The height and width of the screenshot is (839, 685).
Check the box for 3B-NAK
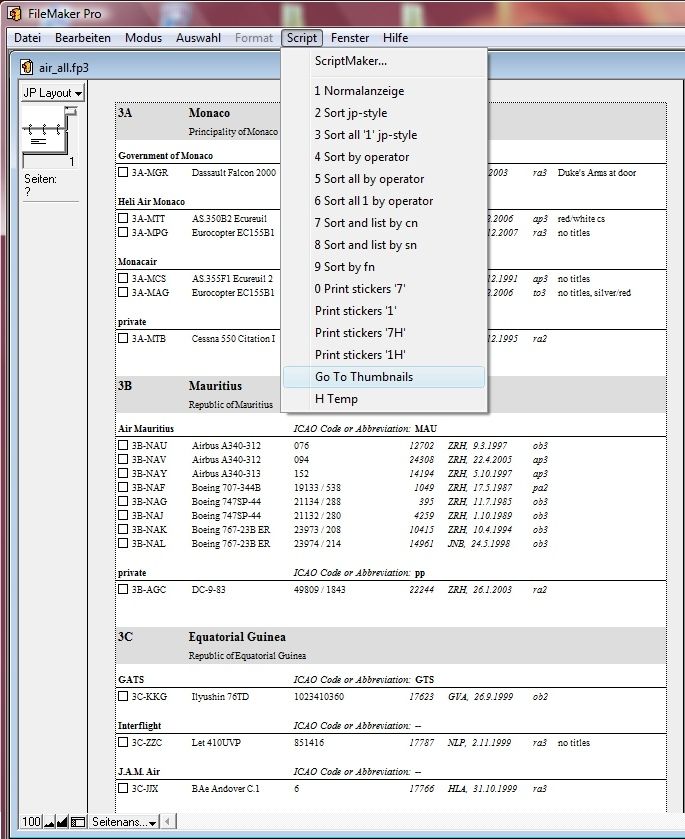(123, 529)
